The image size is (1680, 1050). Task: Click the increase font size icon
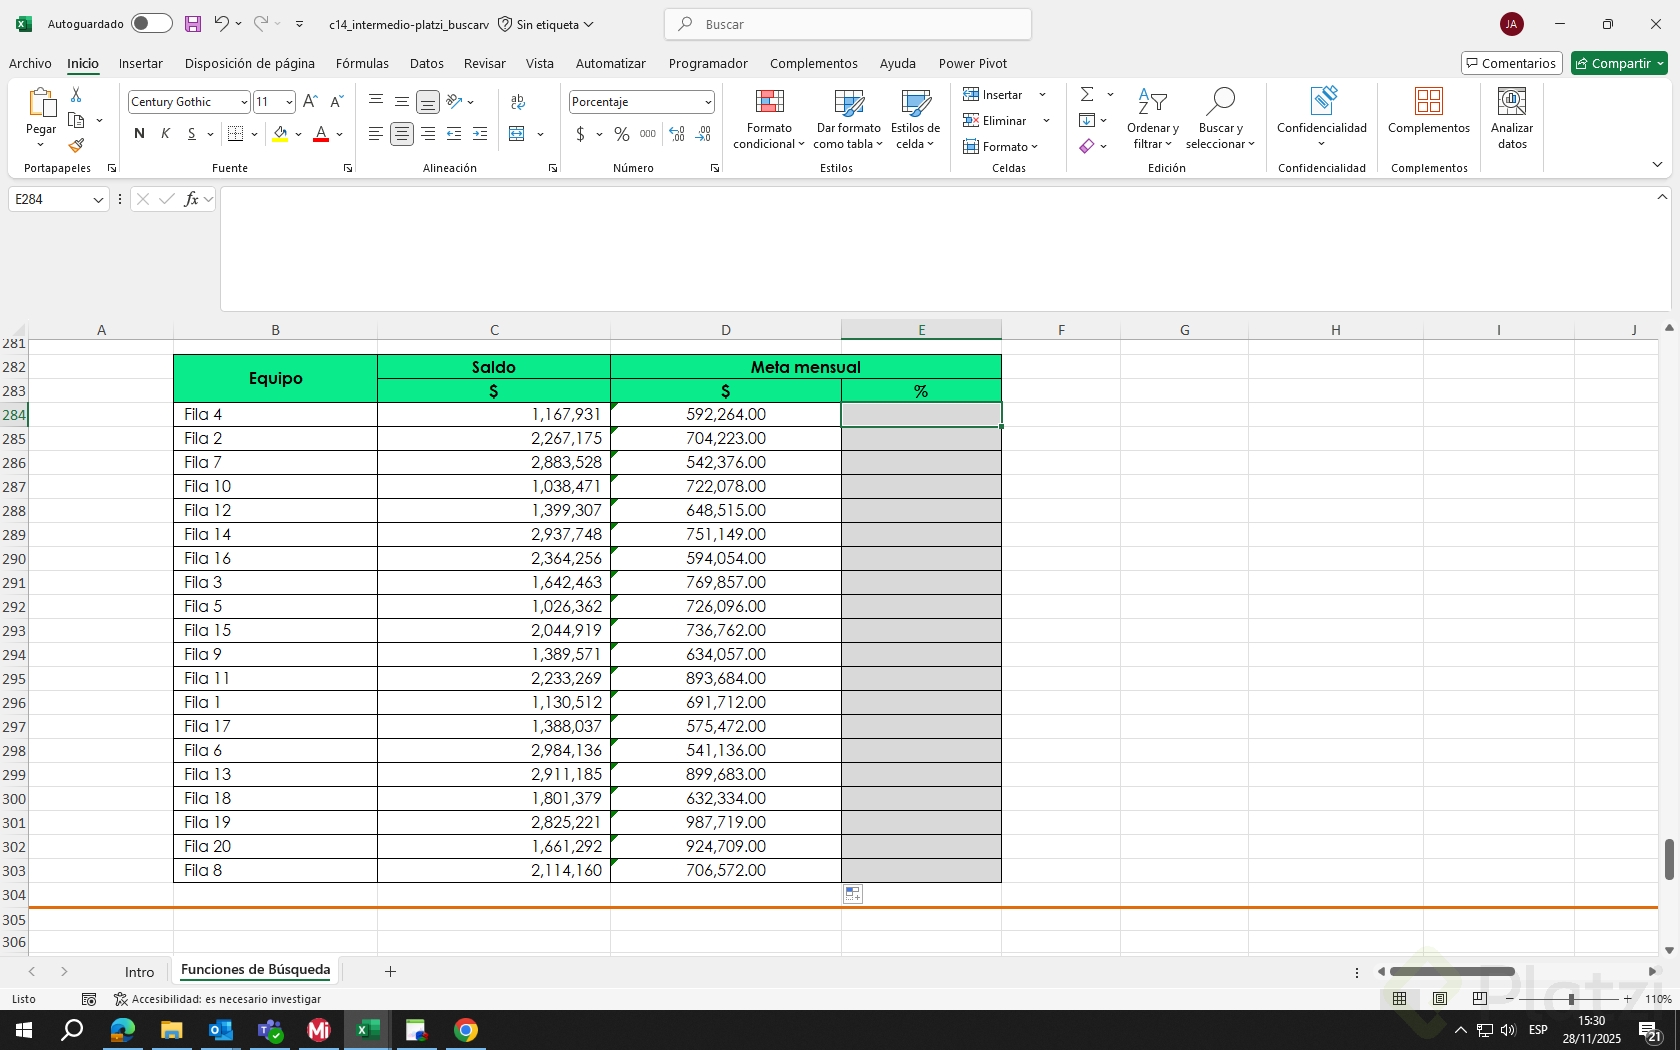[x=310, y=102]
